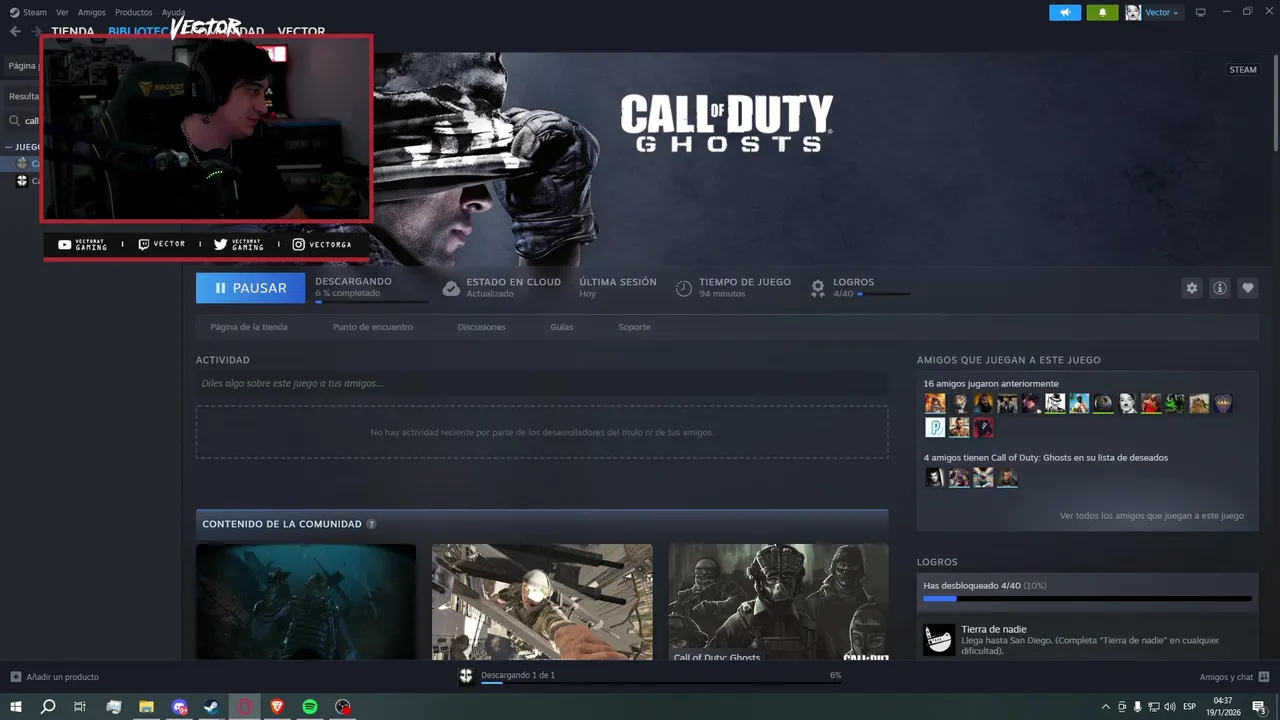The height and width of the screenshot is (720, 1280).
Task: Click the Logros gear badge icon
Action: point(818,288)
